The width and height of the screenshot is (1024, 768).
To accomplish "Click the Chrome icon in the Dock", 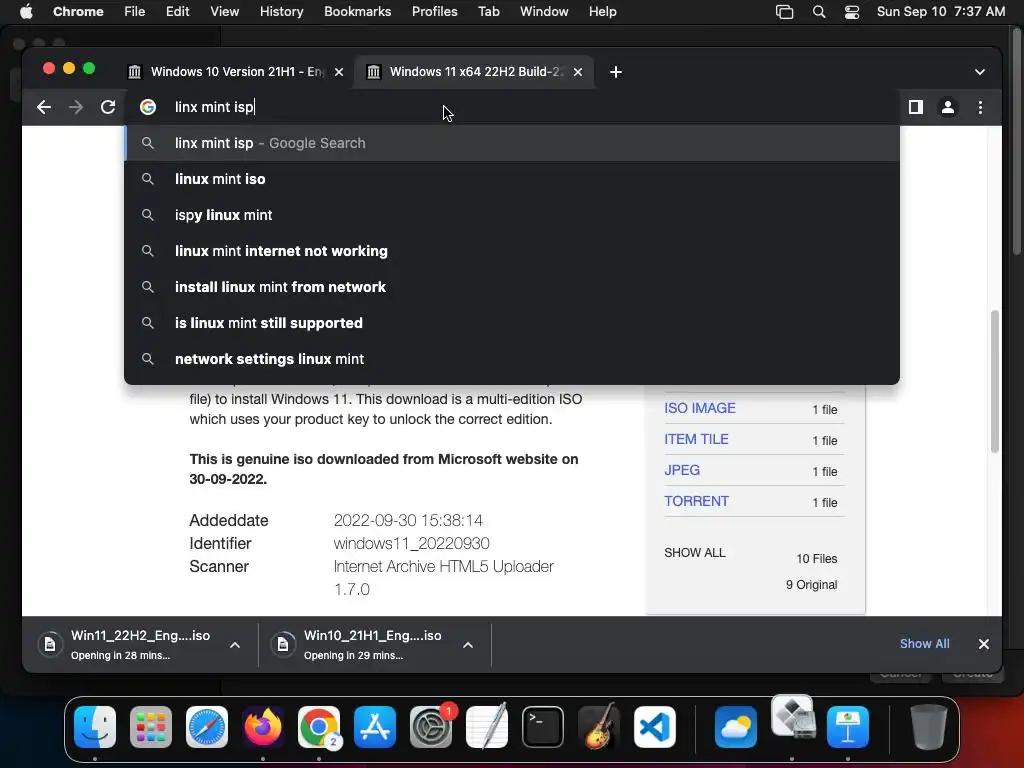I will (x=319, y=727).
